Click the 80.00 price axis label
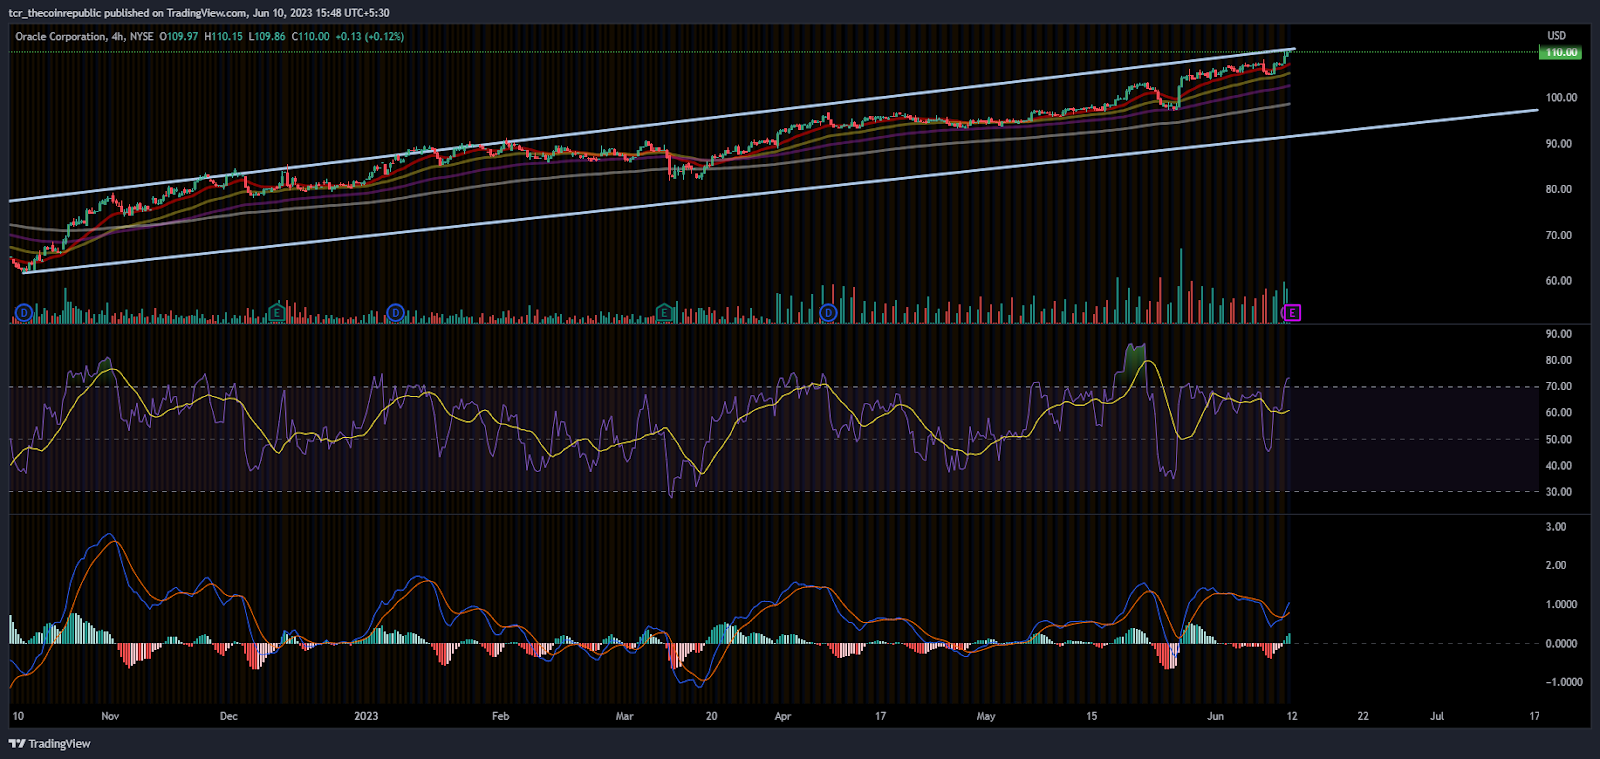This screenshot has width=1600, height=759. (x=1558, y=189)
